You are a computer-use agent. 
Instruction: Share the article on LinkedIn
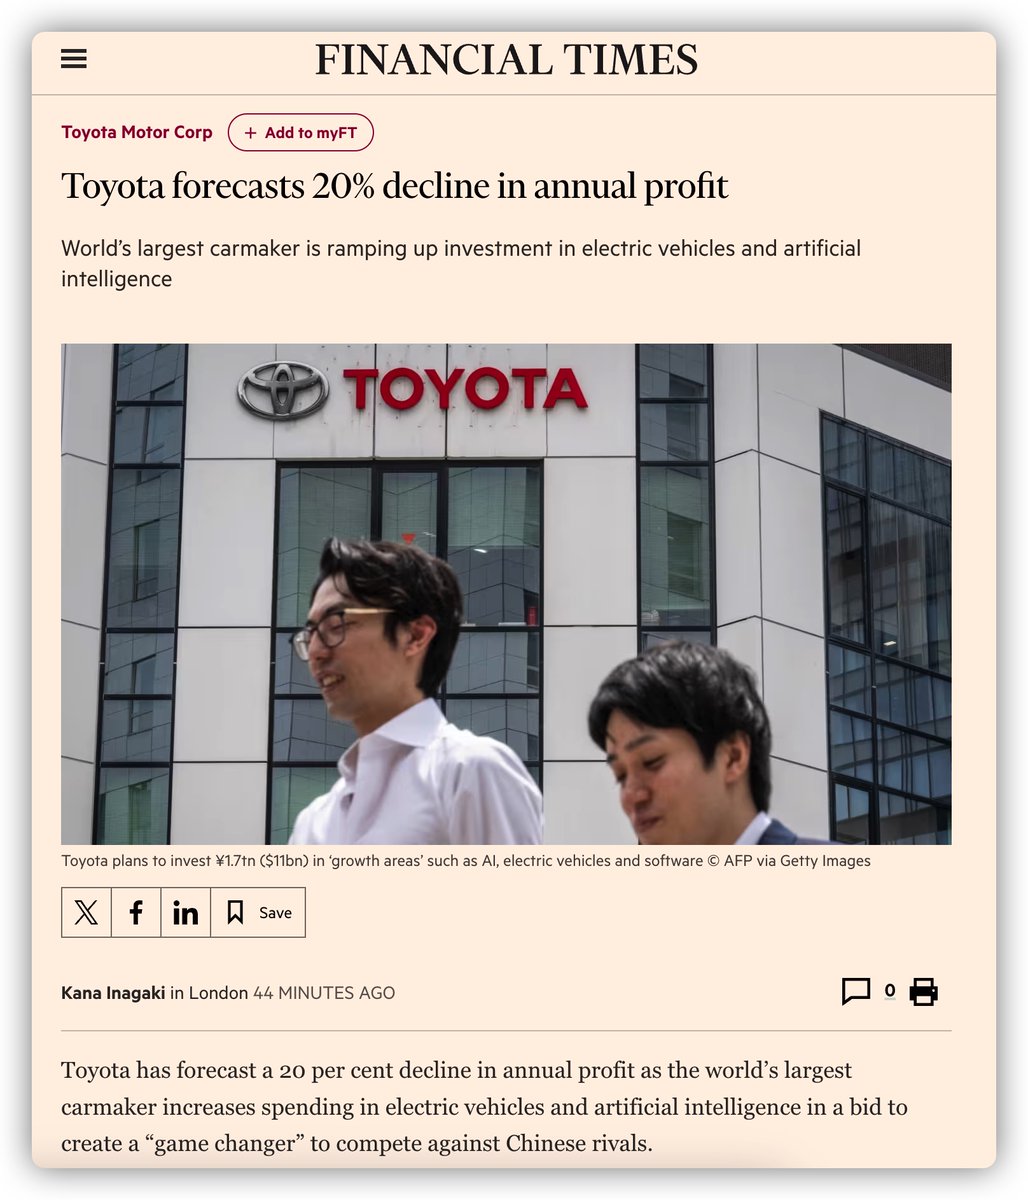click(186, 912)
